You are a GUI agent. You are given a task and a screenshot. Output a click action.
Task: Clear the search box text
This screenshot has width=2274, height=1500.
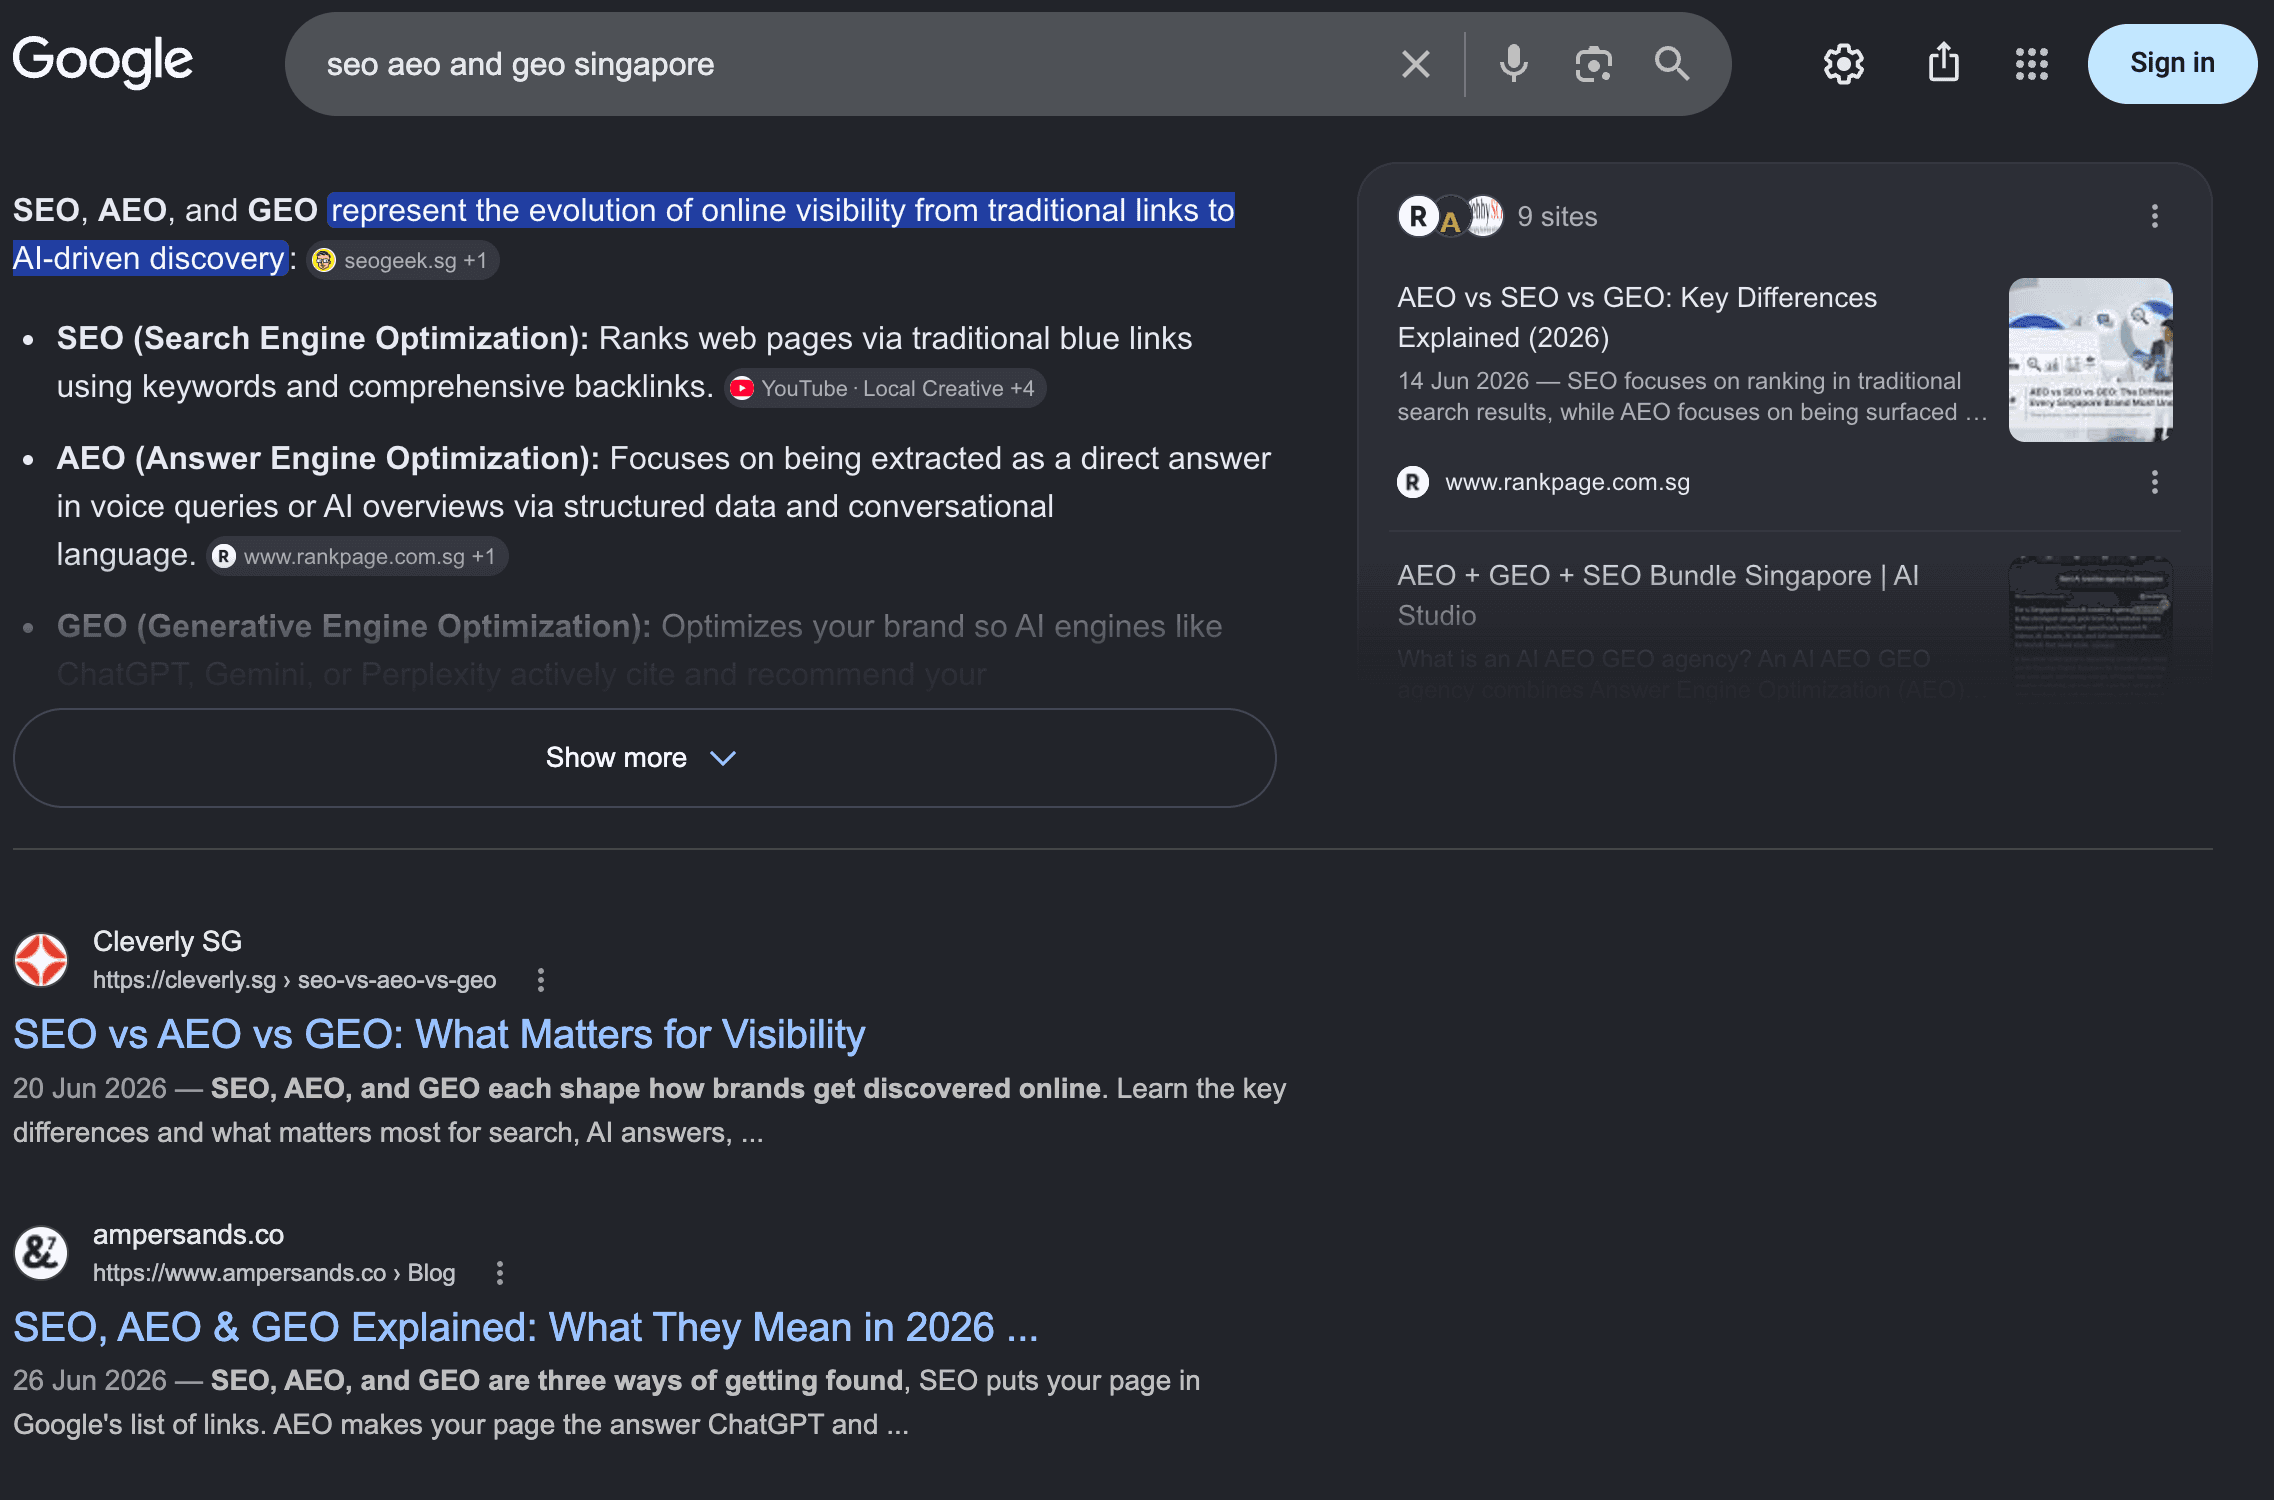tap(1415, 64)
